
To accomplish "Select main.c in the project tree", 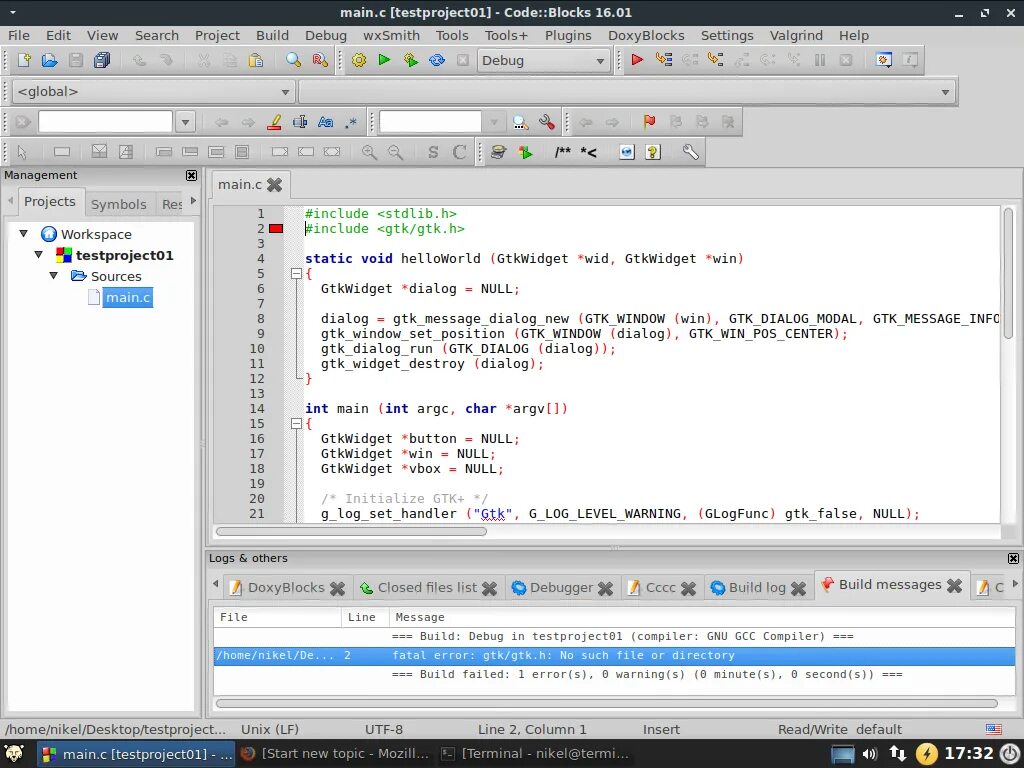I will 128,297.
